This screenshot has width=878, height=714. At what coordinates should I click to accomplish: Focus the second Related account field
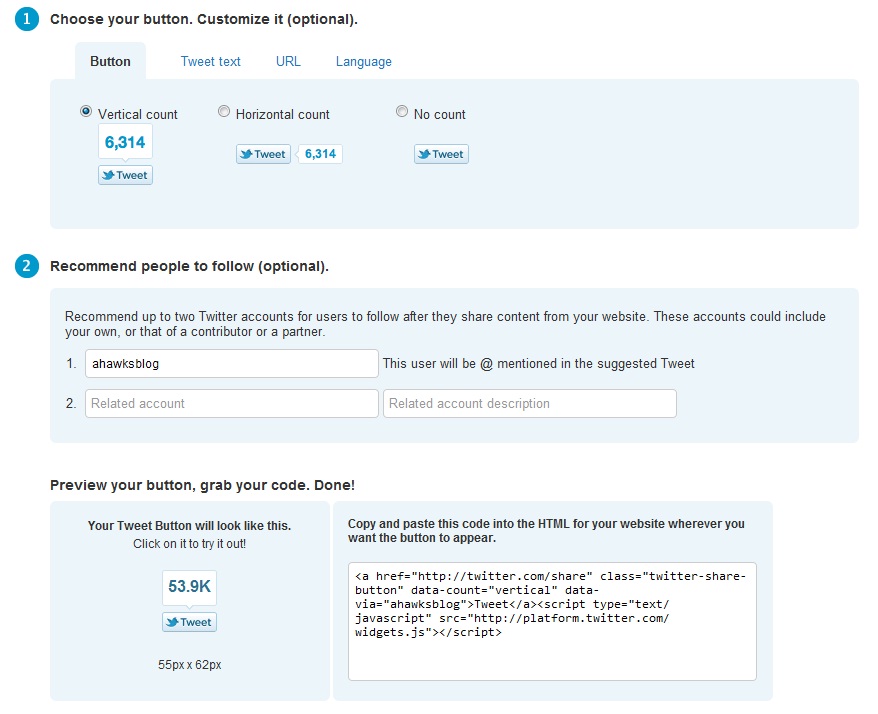pyautogui.click(x=231, y=404)
